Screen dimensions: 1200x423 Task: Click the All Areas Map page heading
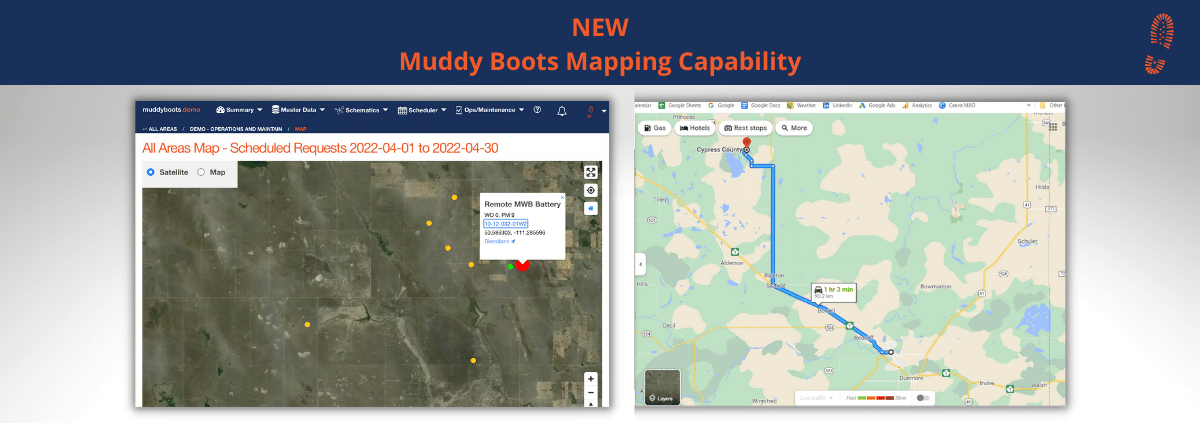coord(320,148)
